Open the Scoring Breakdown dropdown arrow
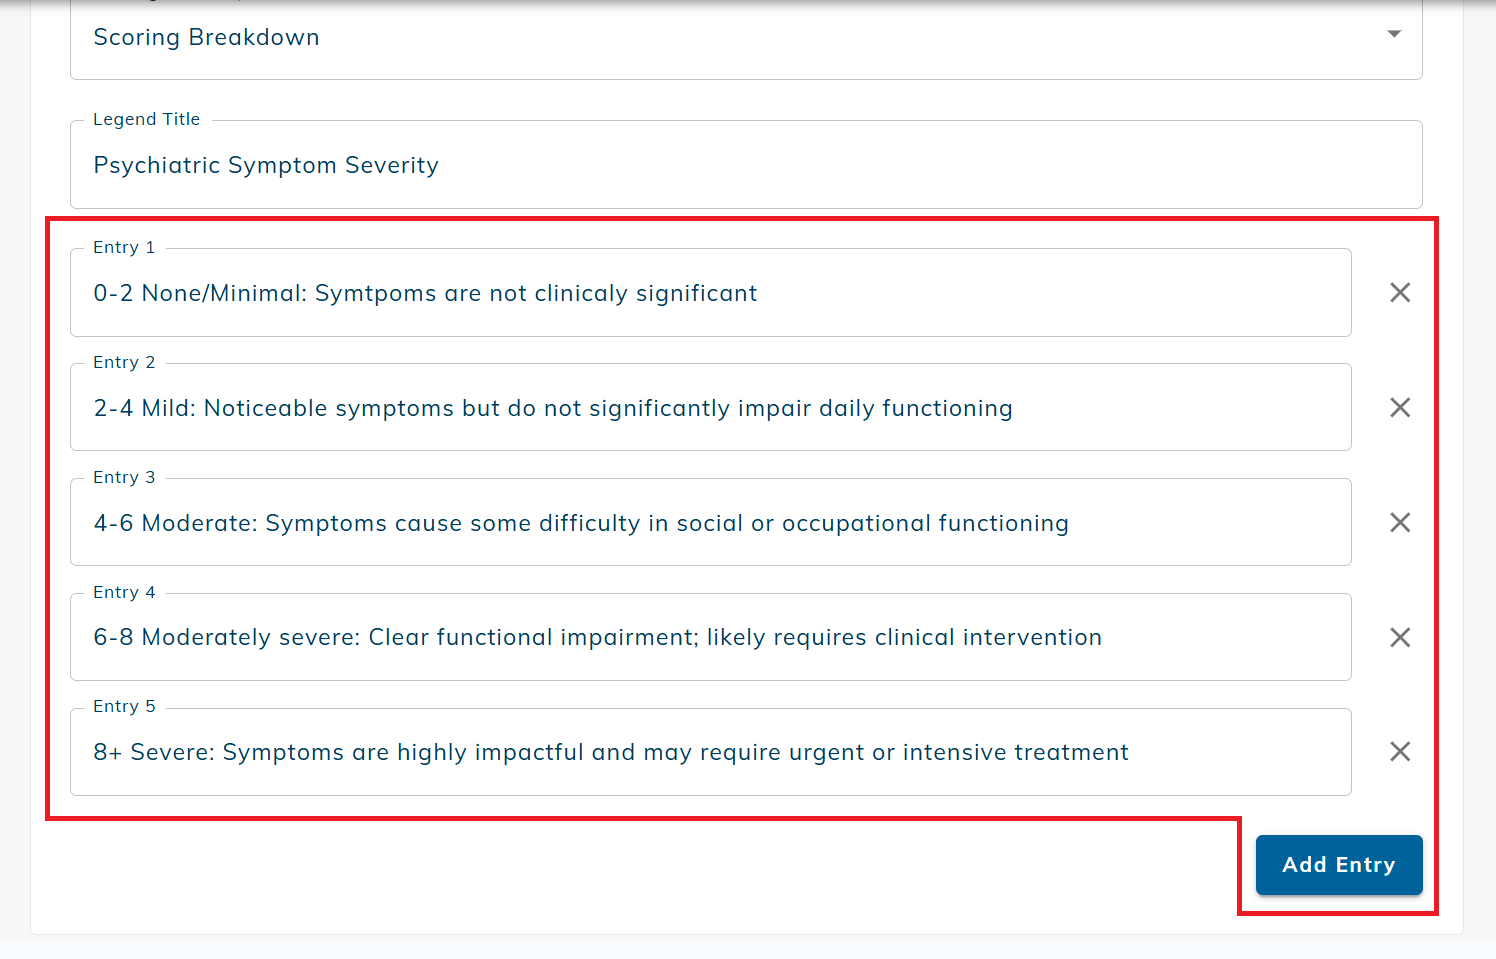 pyautogui.click(x=1394, y=35)
